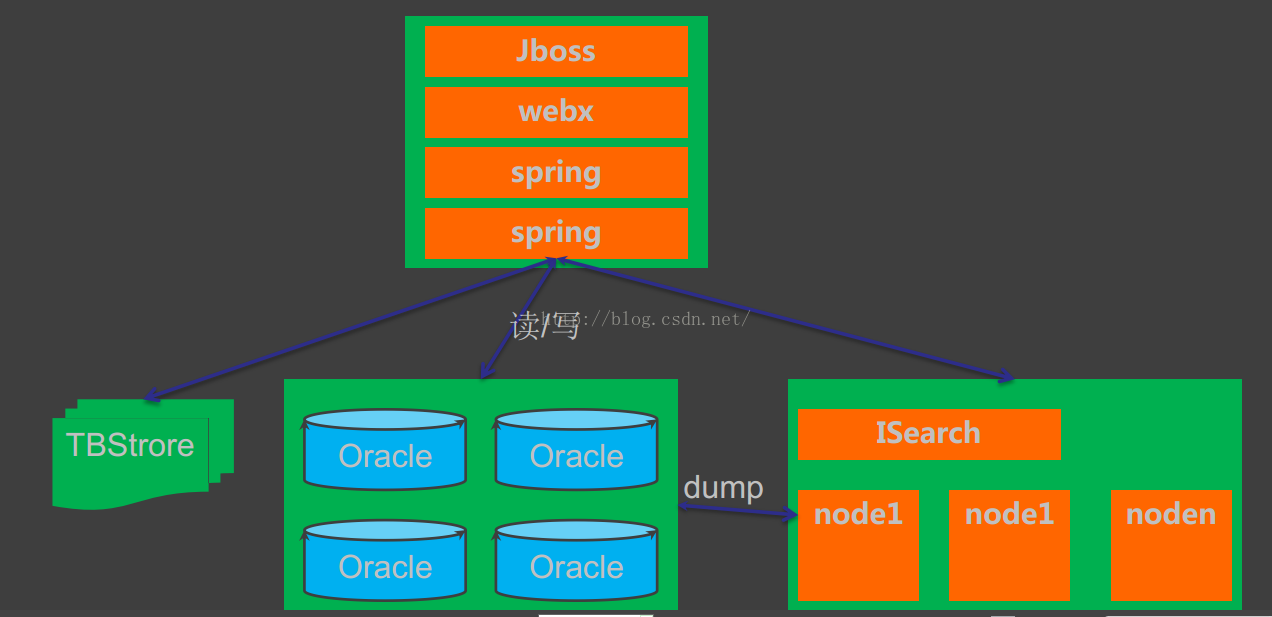Viewport: 1272px width, 617px height.
Task: Click the noden orange block
Action: pos(1171,545)
